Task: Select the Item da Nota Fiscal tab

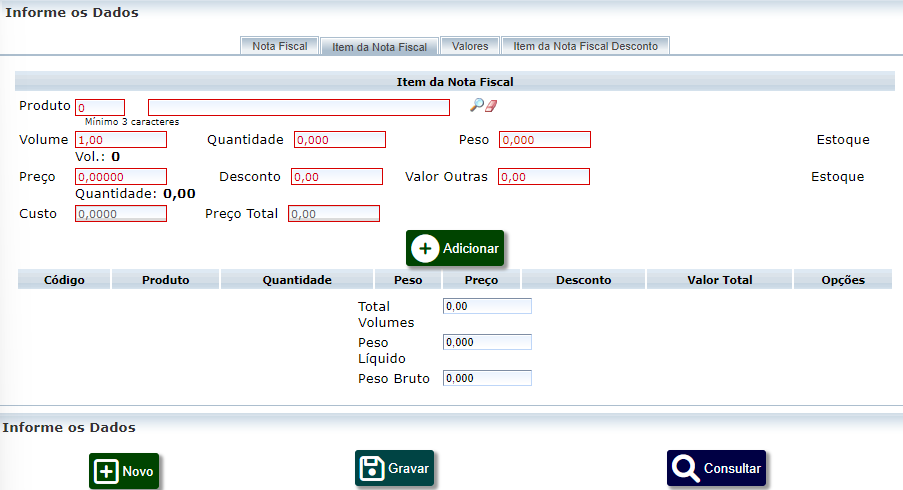Action: coord(380,47)
